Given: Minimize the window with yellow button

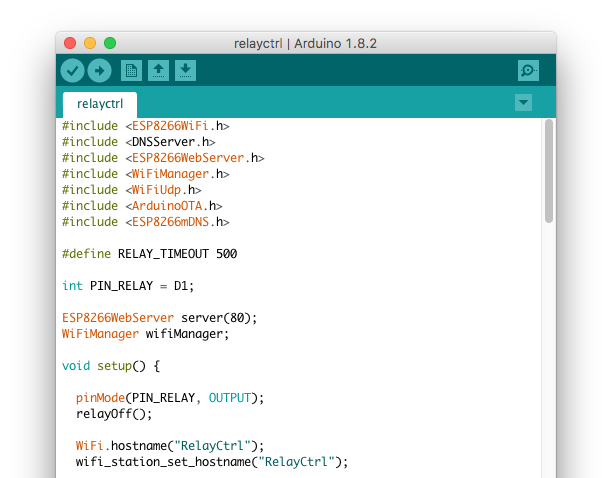Looking at the screenshot, I should click(x=90, y=43).
